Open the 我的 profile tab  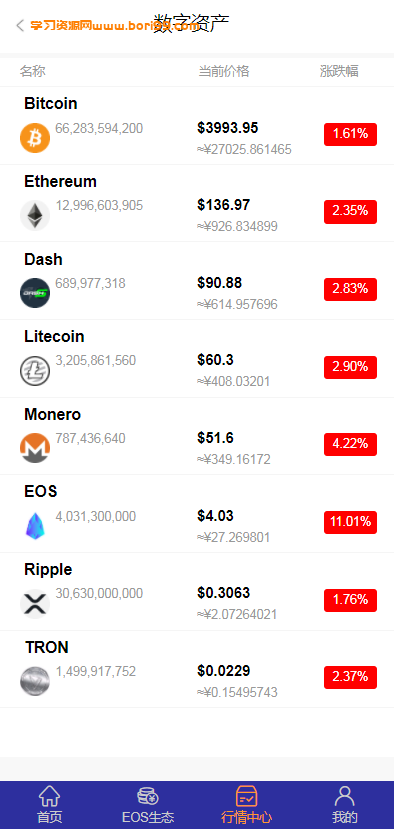(x=345, y=805)
